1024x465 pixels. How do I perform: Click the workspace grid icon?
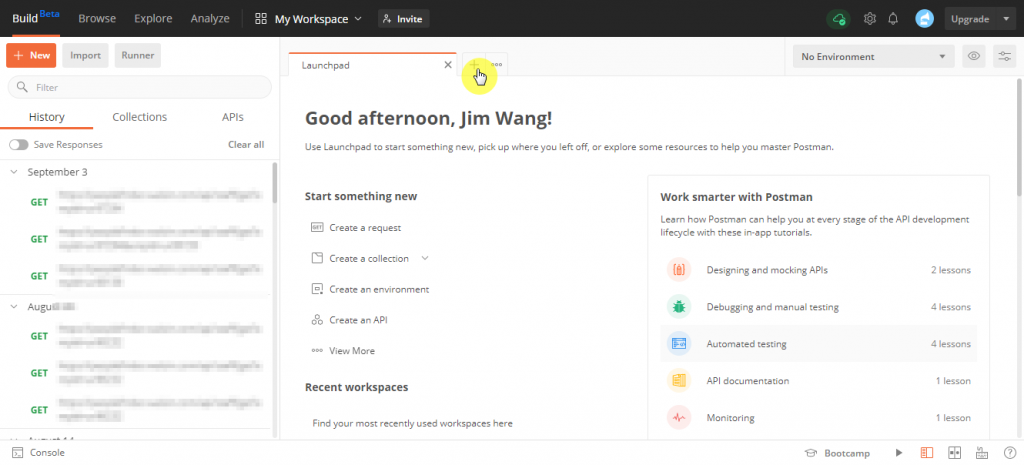pos(261,19)
